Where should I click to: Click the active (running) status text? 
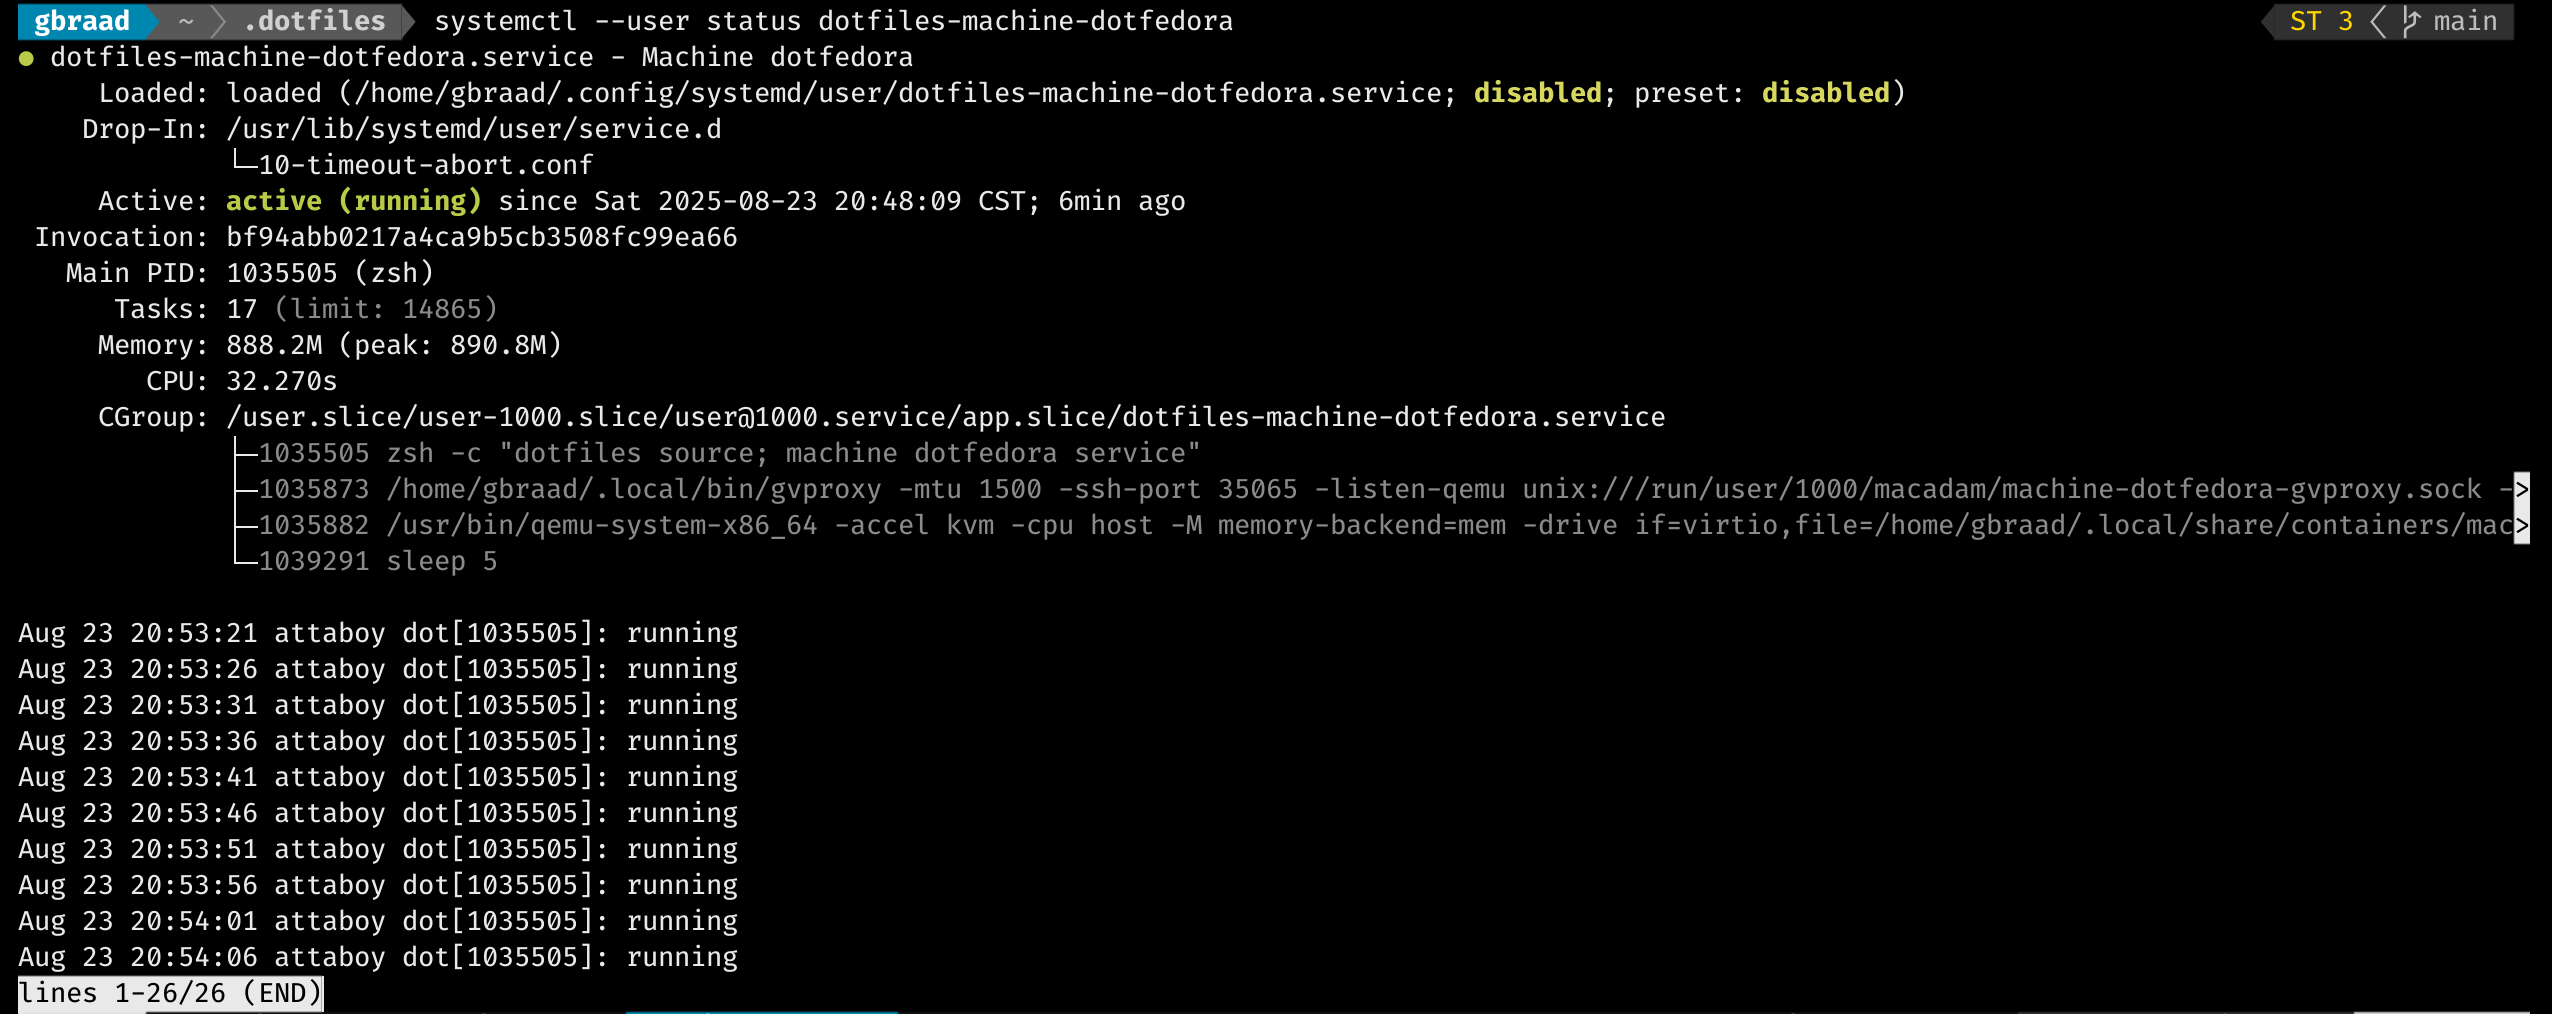click(354, 201)
